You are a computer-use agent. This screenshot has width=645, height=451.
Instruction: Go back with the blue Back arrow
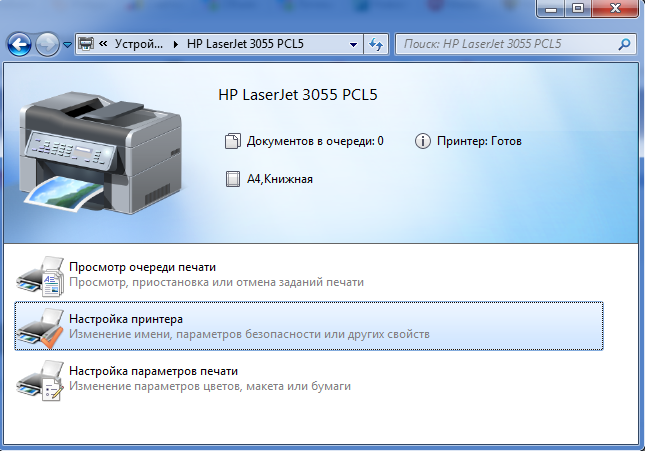coord(19,44)
